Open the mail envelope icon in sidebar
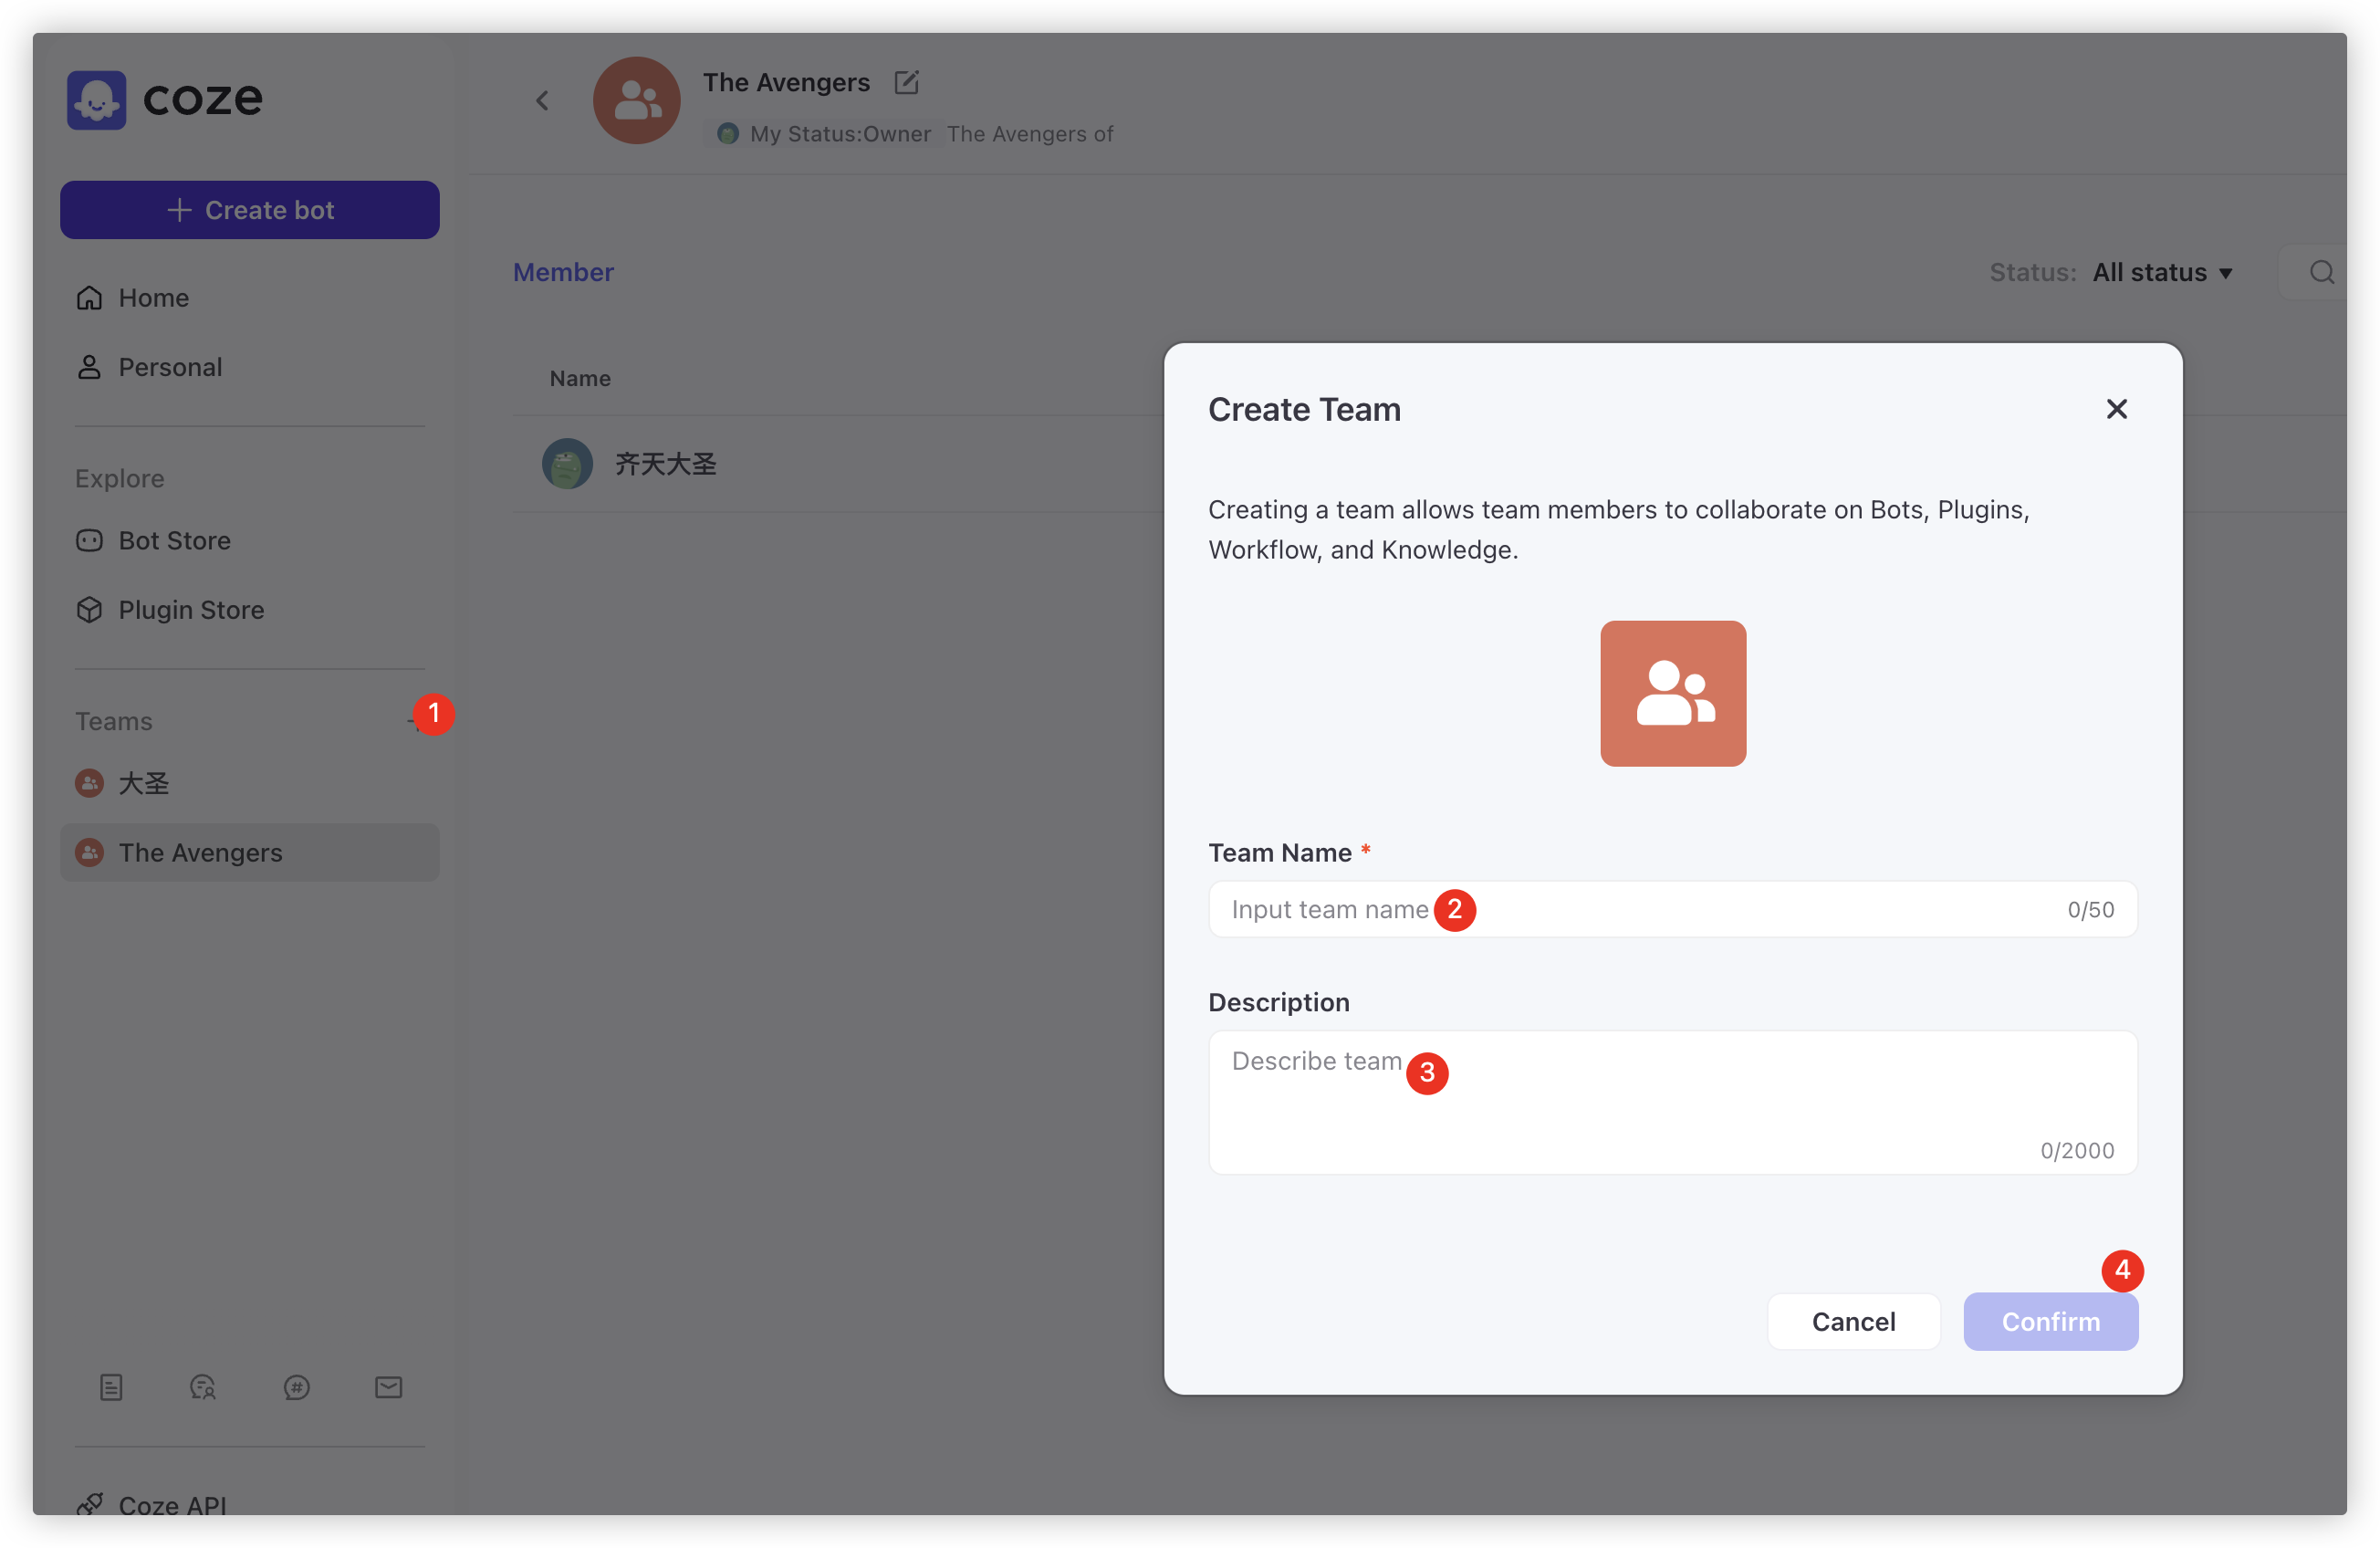 [389, 1387]
